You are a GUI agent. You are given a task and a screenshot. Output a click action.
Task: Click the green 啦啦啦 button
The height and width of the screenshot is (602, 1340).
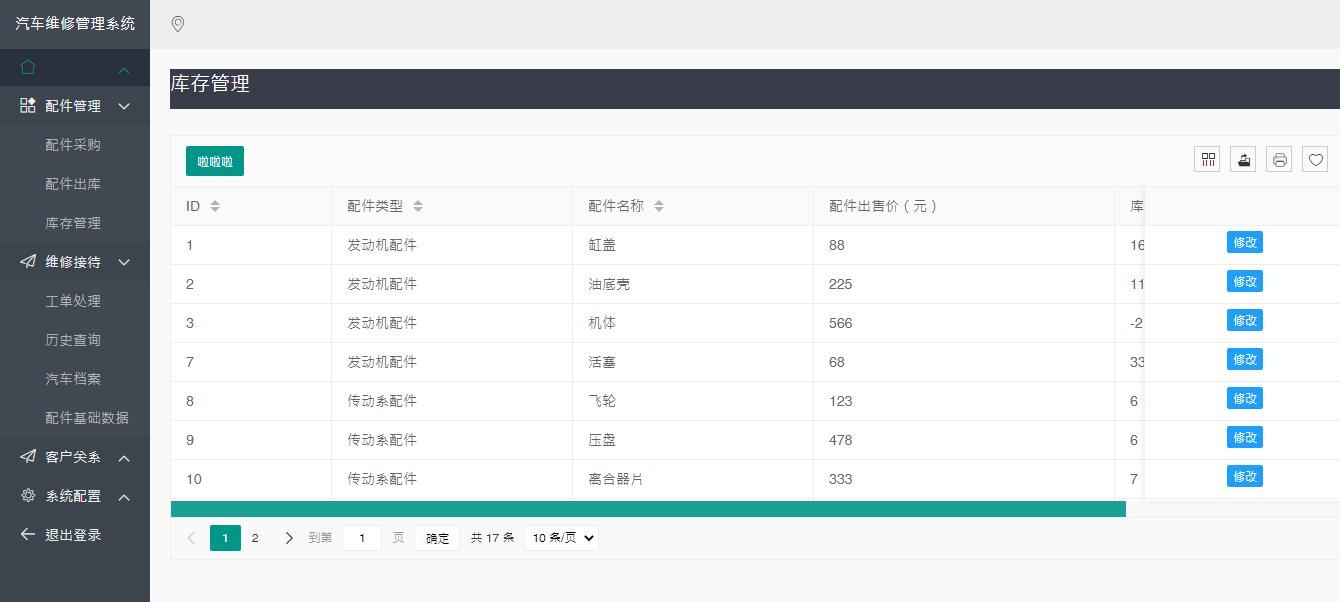215,161
